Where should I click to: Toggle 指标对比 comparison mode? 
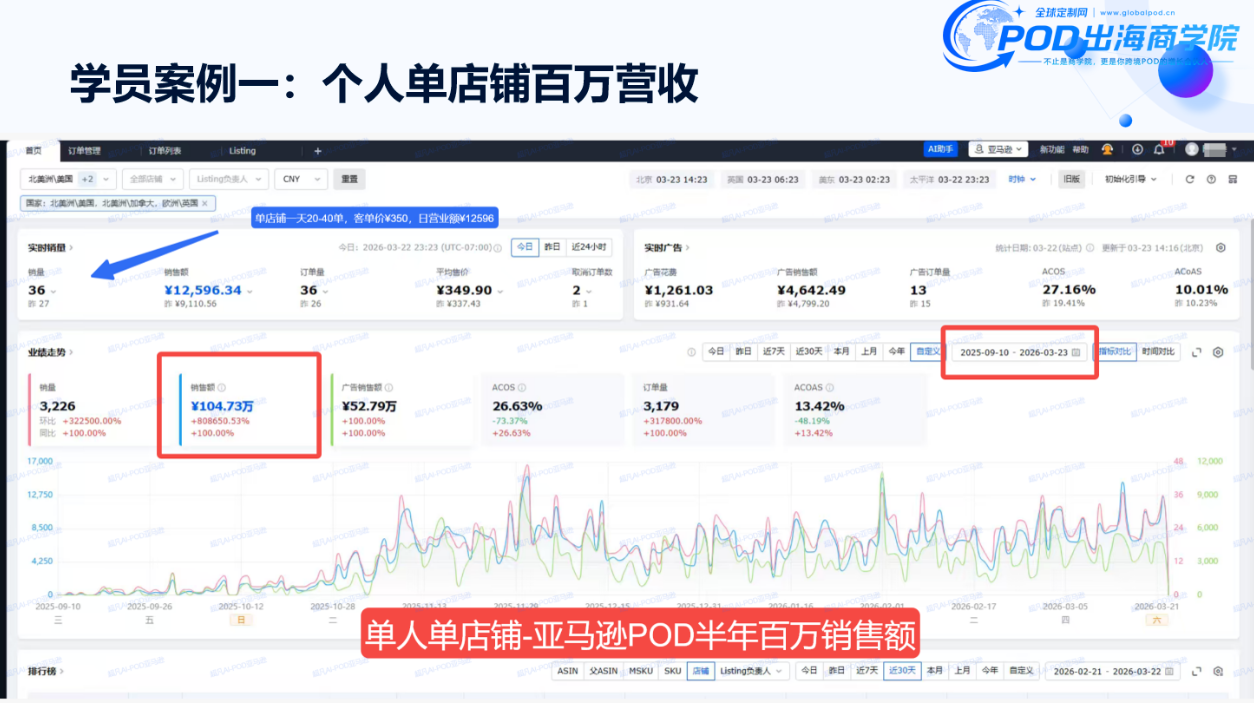(1116, 352)
